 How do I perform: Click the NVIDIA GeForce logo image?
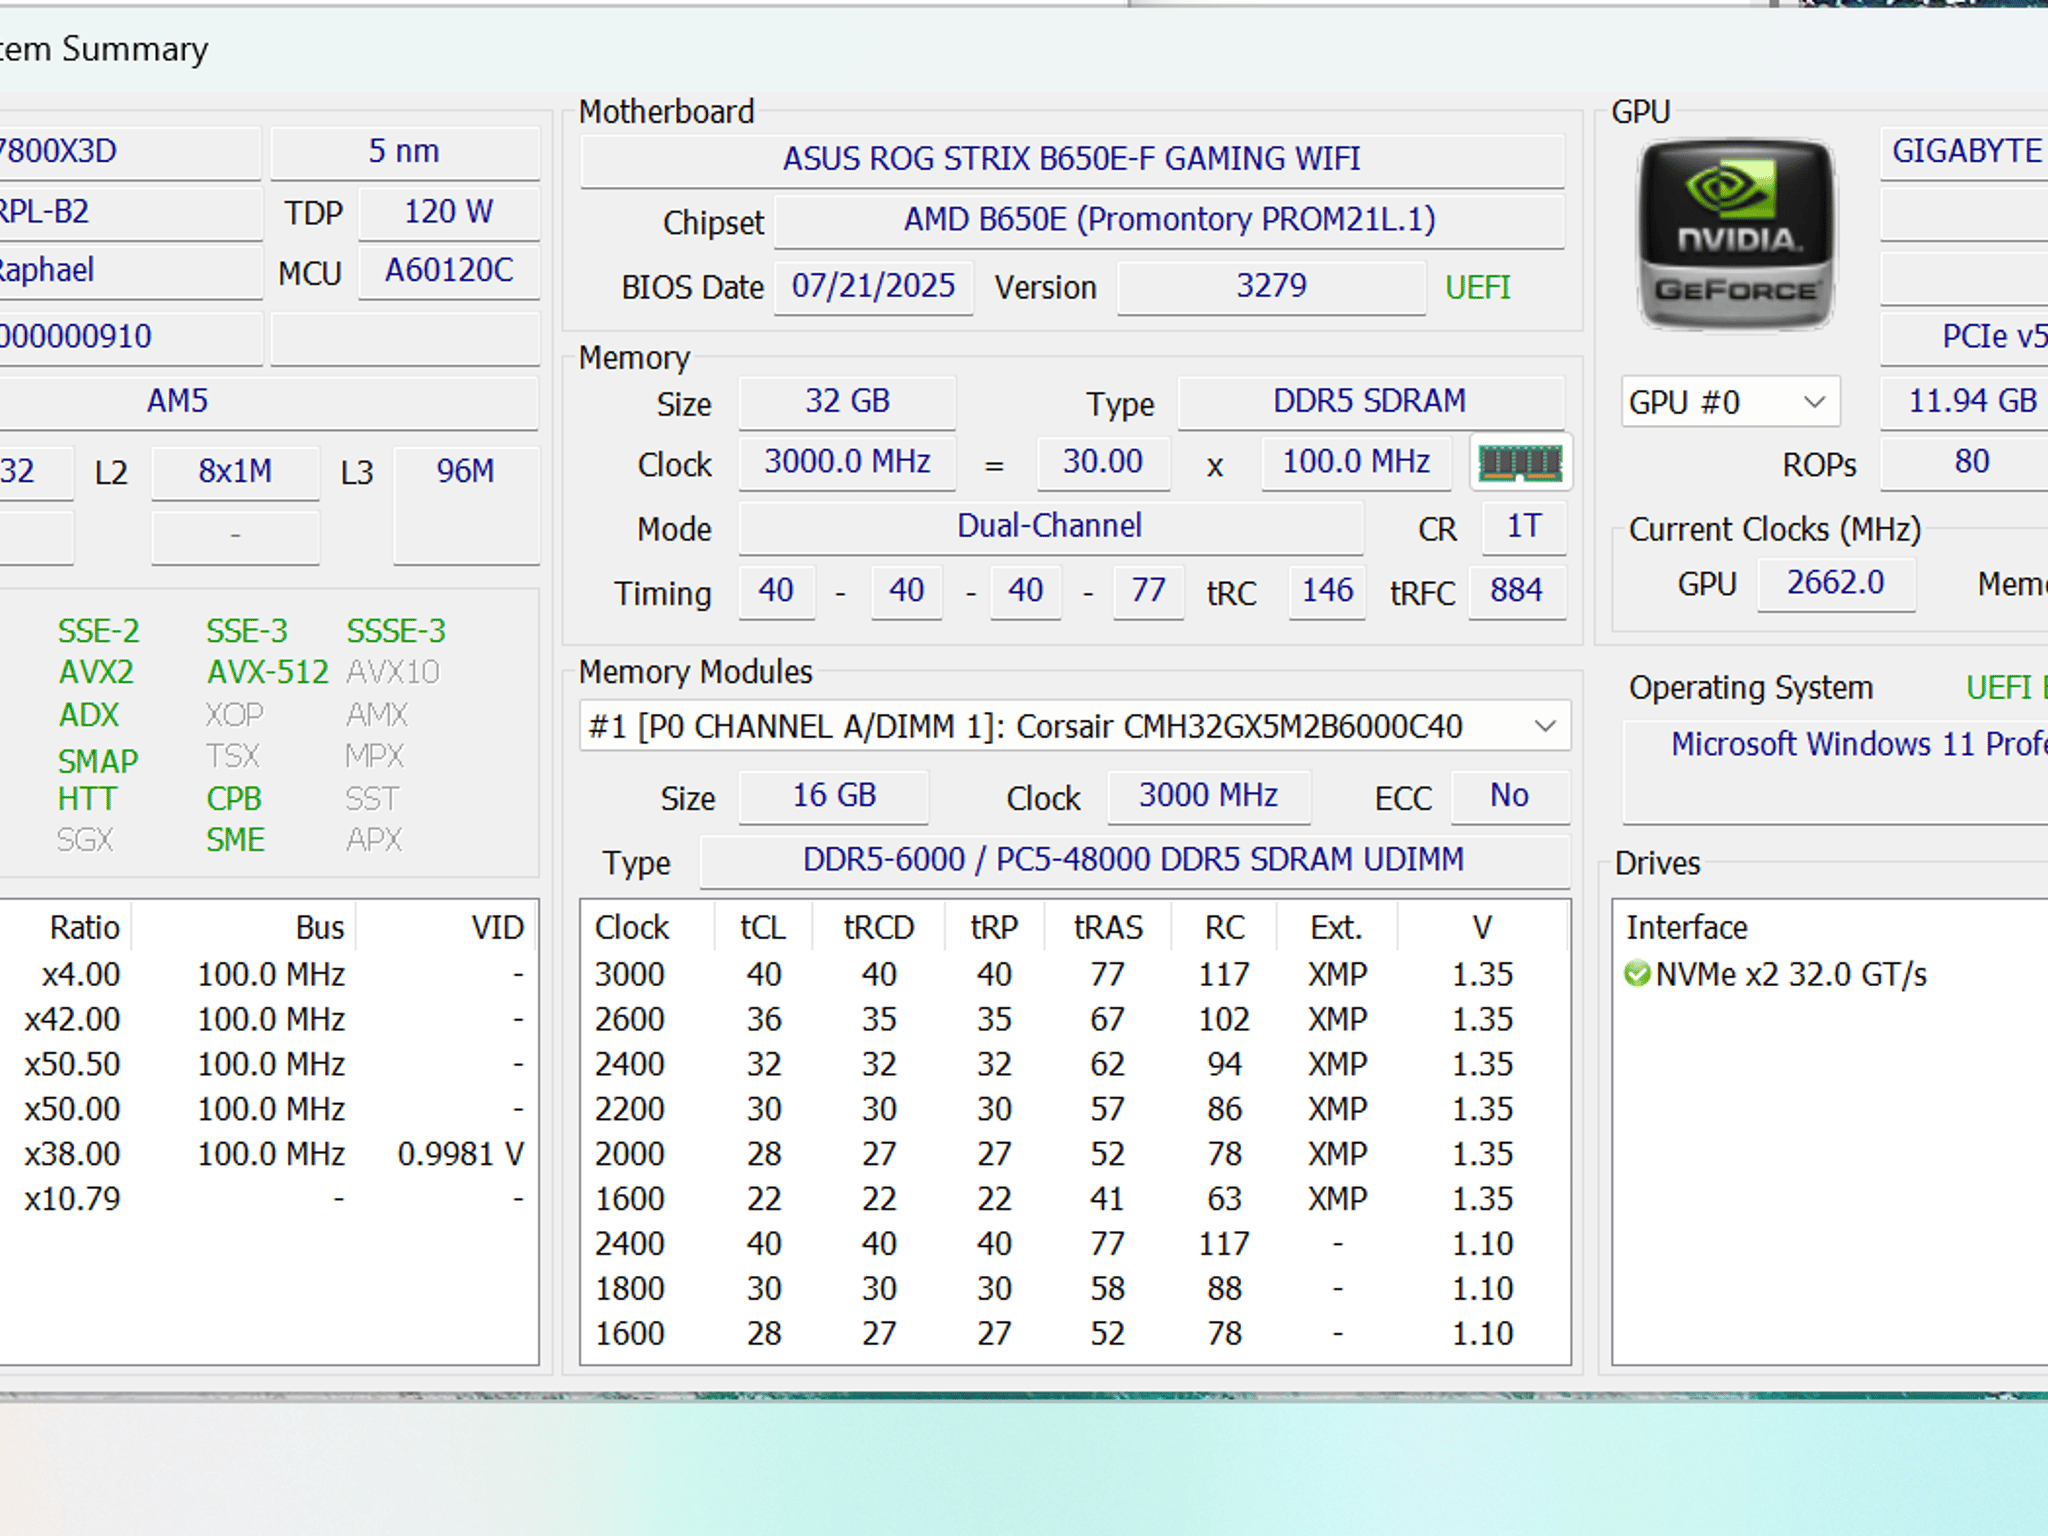tap(1736, 235)
